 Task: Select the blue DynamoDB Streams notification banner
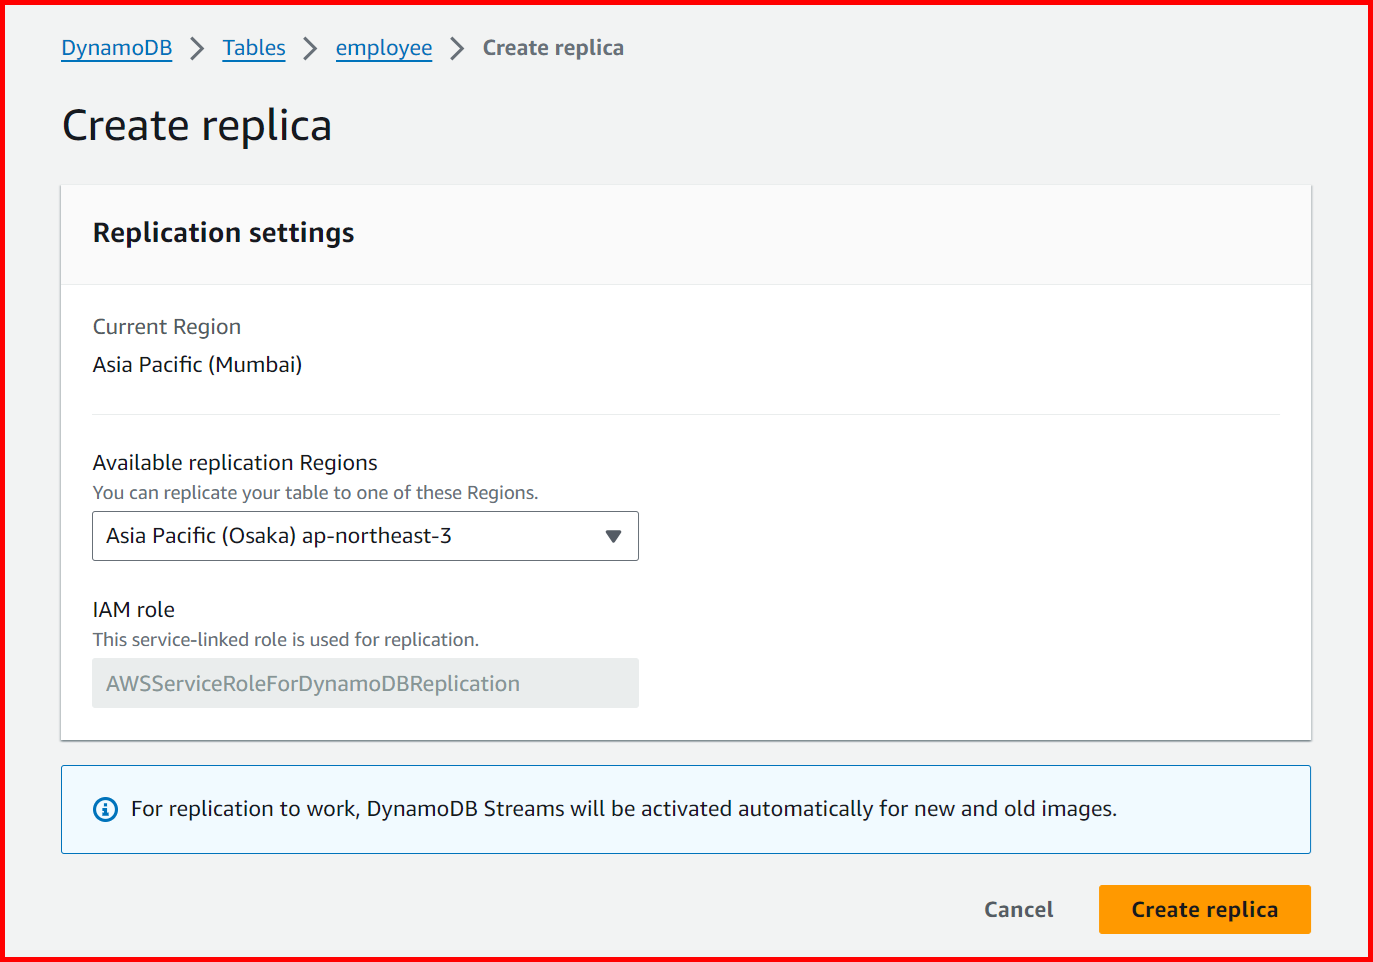pos(686,809)
